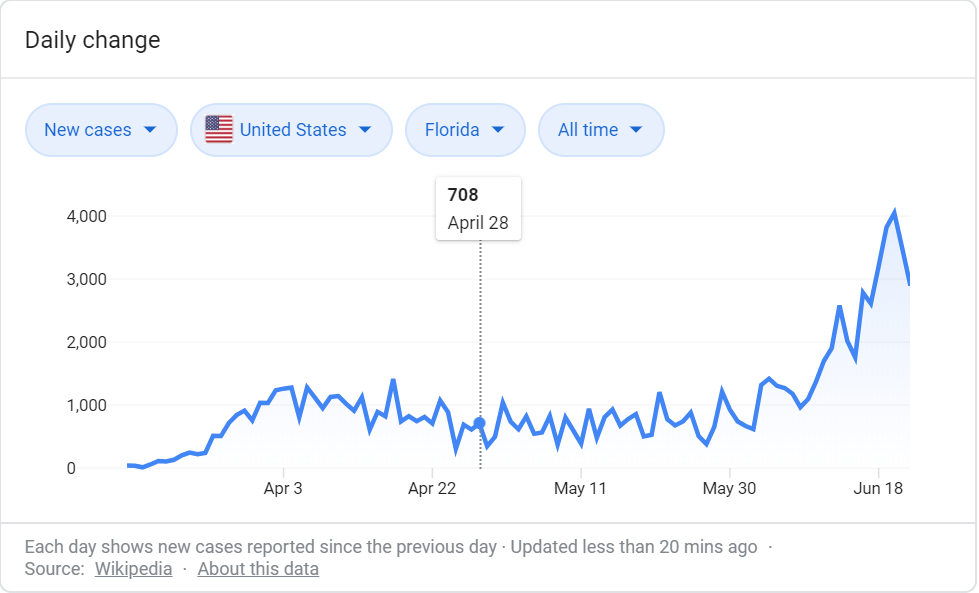Click the Apr 3 axis label
Screen dimensions: 979x593
click(283, 489)
